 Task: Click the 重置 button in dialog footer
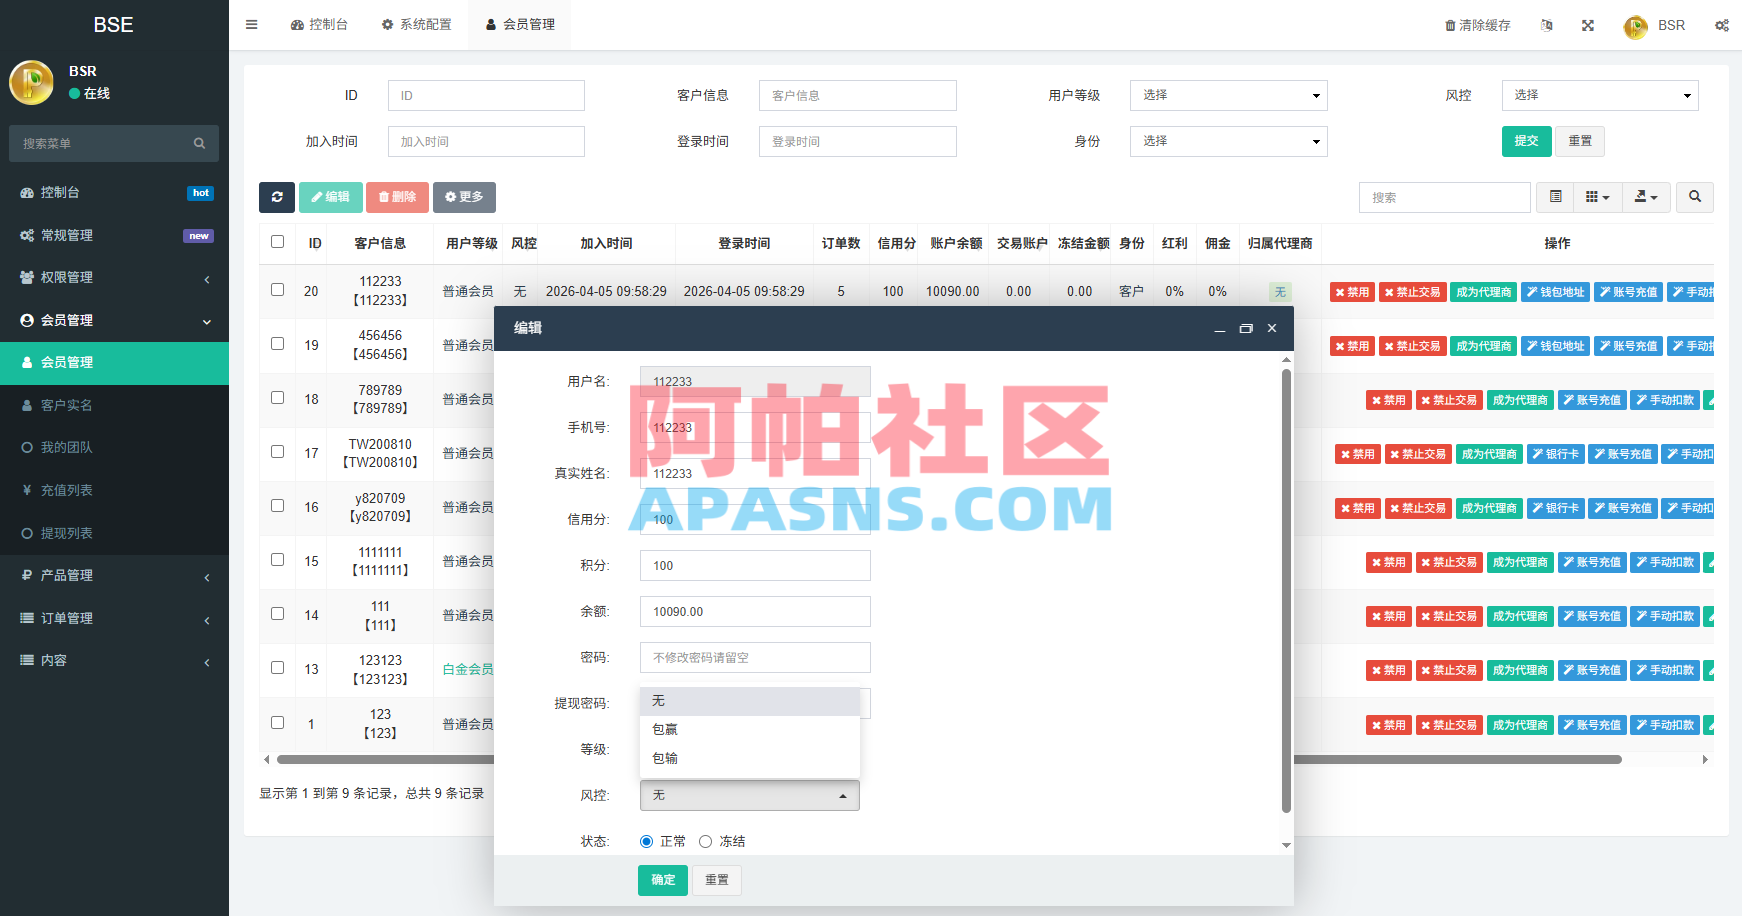pos(717,880)
